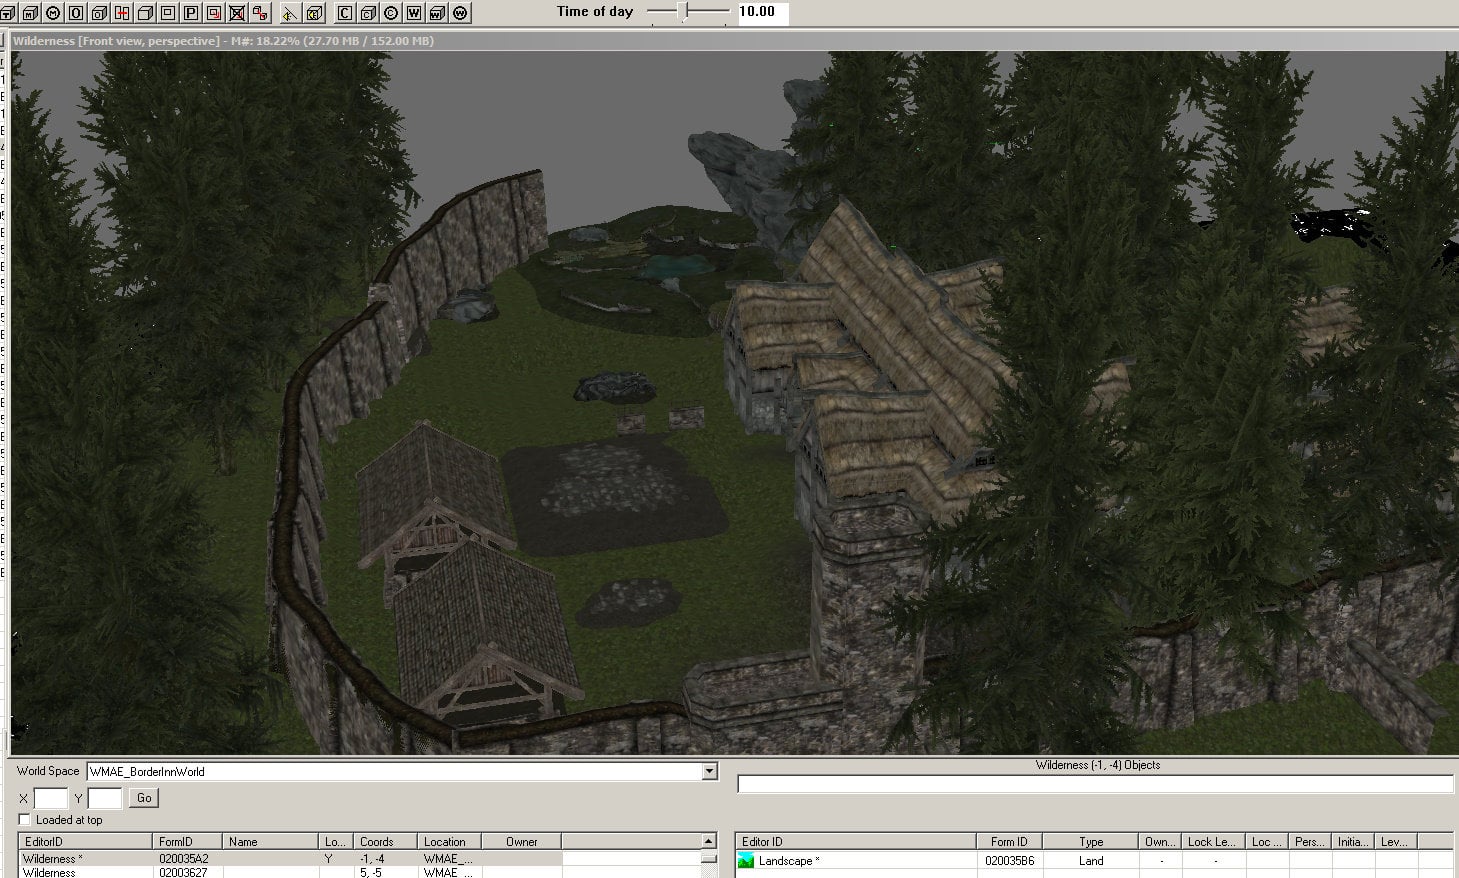This screenshot has width=1459, height=878.
Task: Click the flat square icon with letter W
Action: pyautogui.click(x=413, y=13)
